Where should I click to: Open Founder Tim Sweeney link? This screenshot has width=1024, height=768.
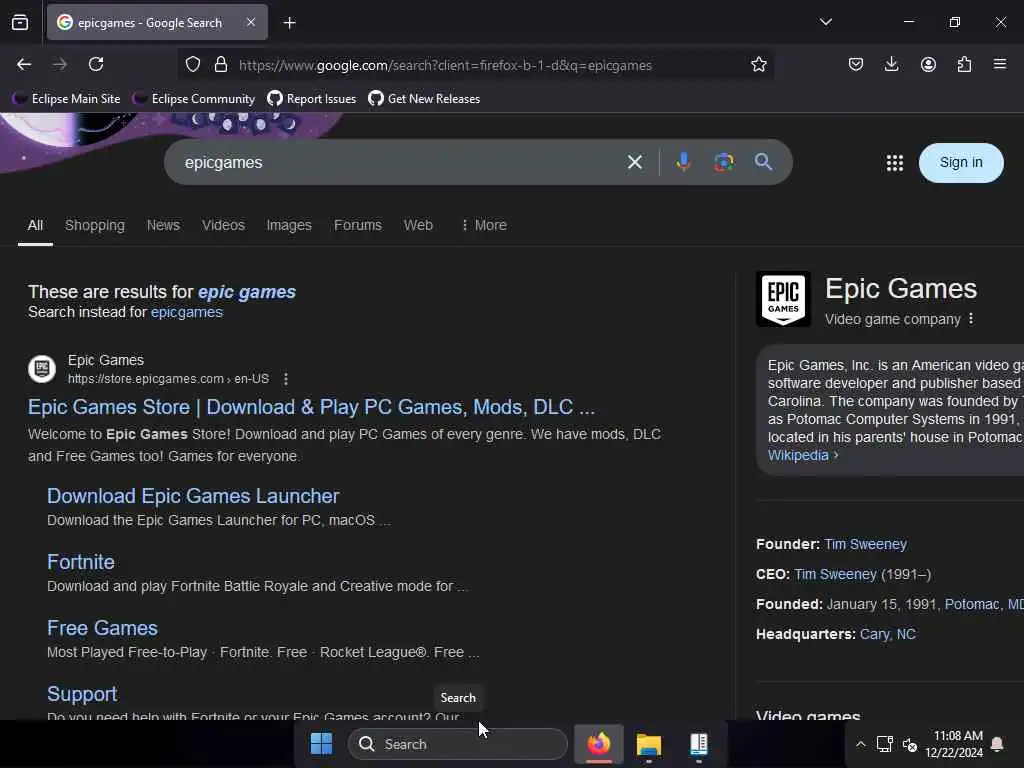click(865, 544)
